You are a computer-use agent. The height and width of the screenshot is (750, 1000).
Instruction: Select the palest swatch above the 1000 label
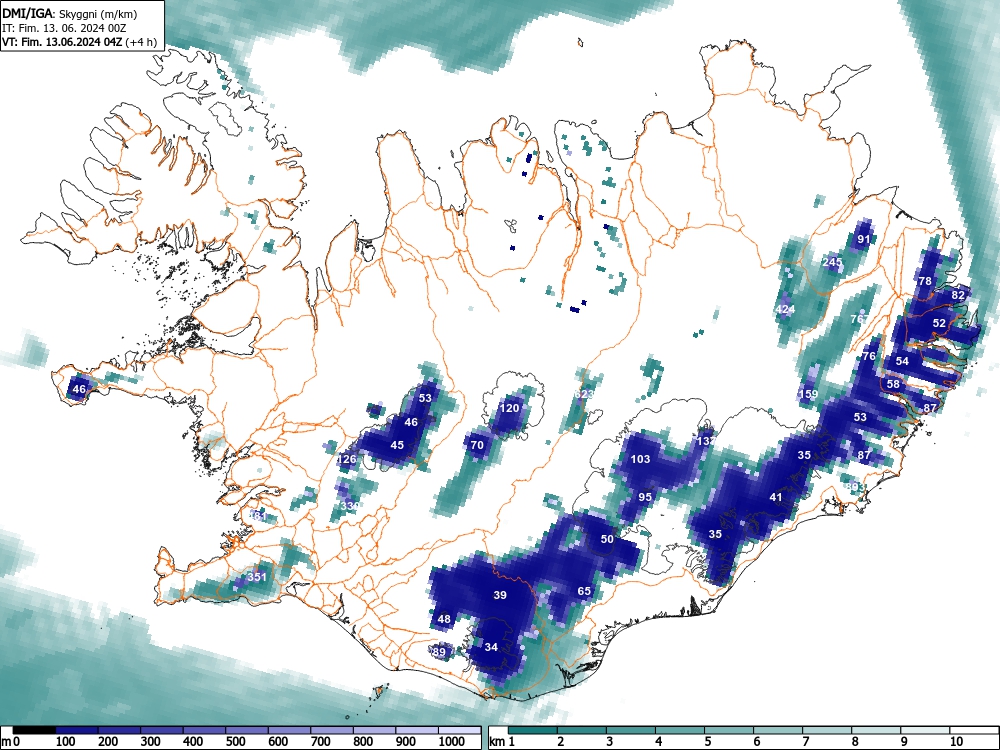pos(459,730)
